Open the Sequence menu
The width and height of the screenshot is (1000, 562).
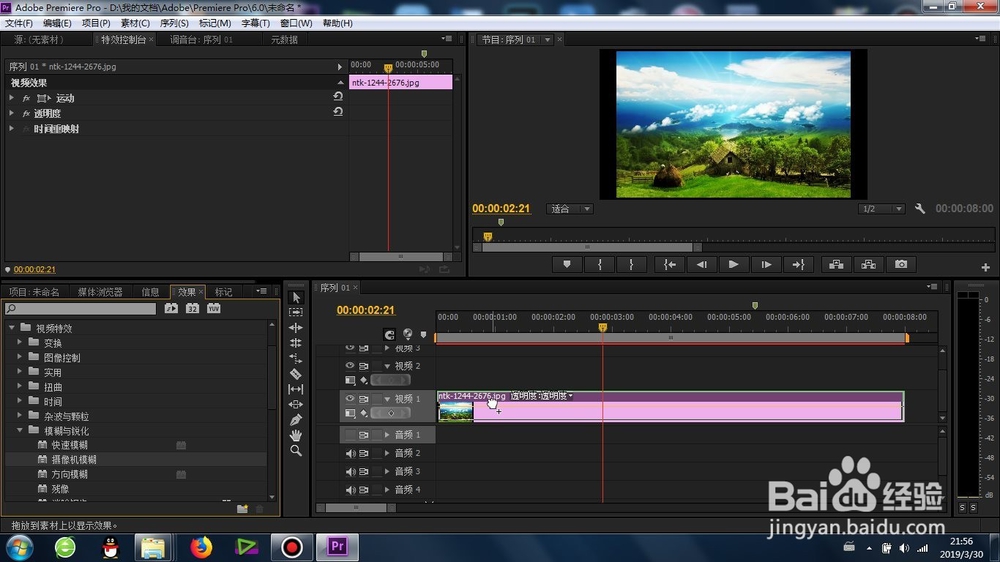pyautogui.click(x=174, y=23)
